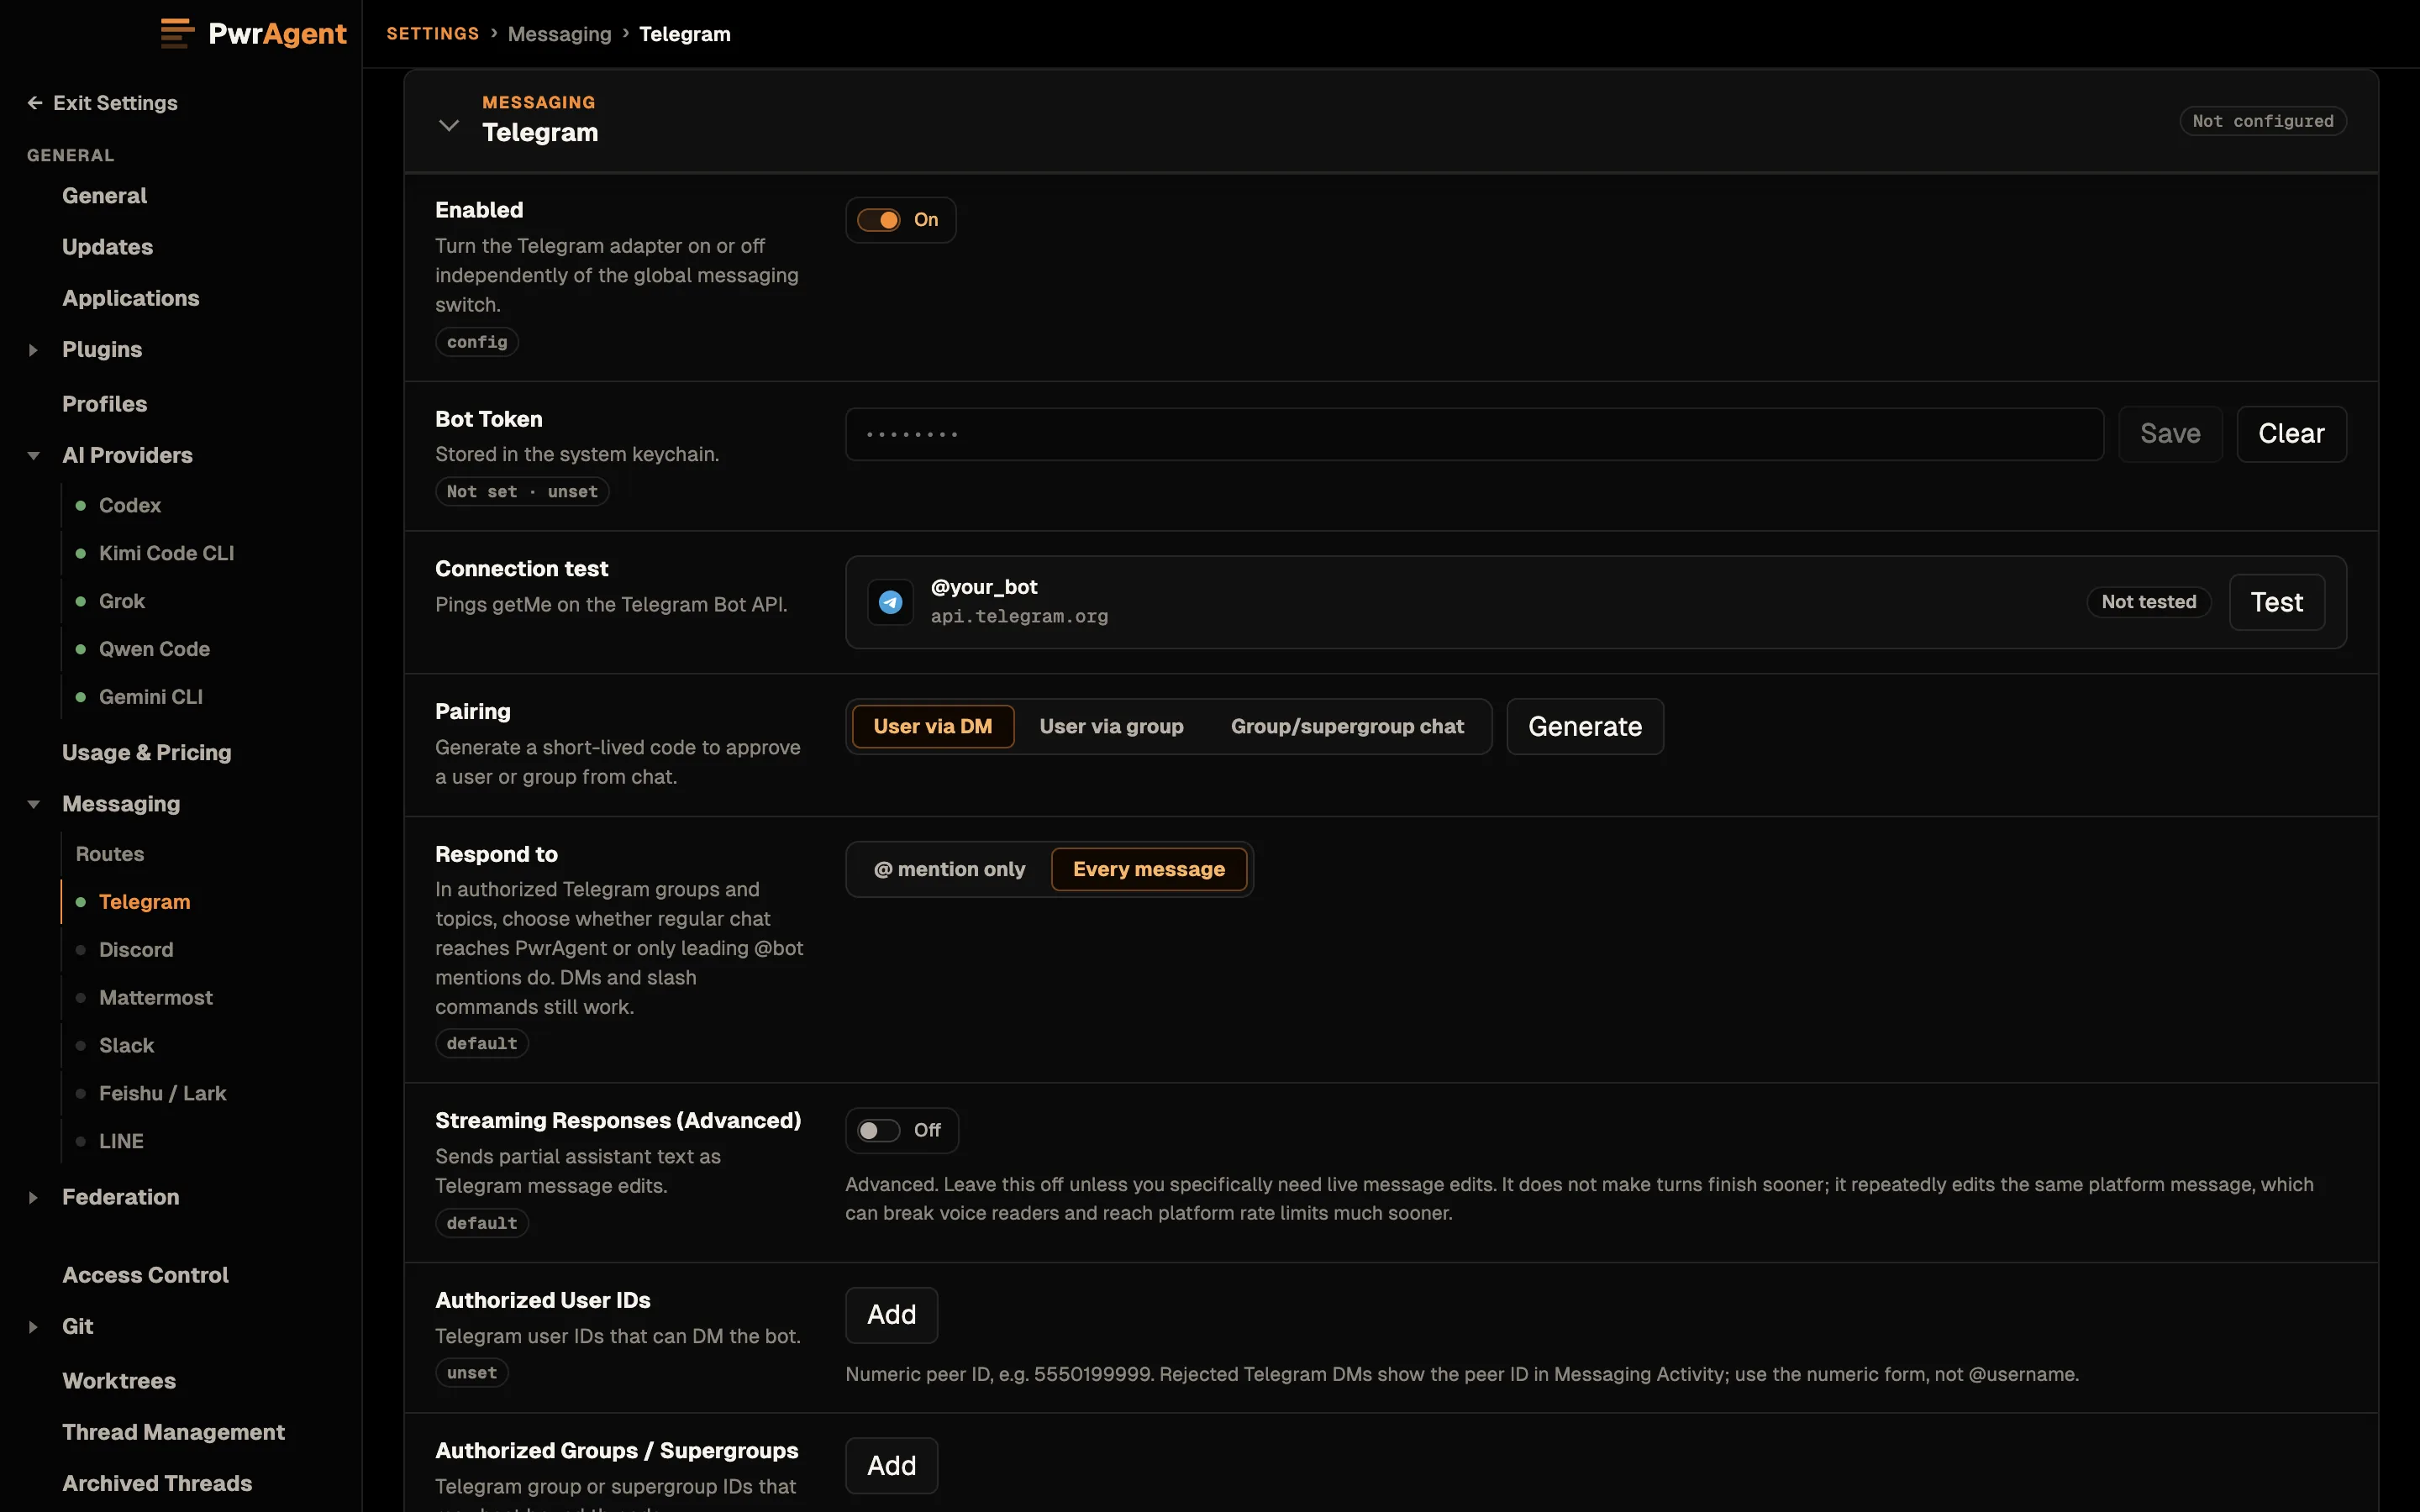The image size is (2420, 1512).
Task: Click the gray status dot beside Slack
Action: tap(81, 1045)
